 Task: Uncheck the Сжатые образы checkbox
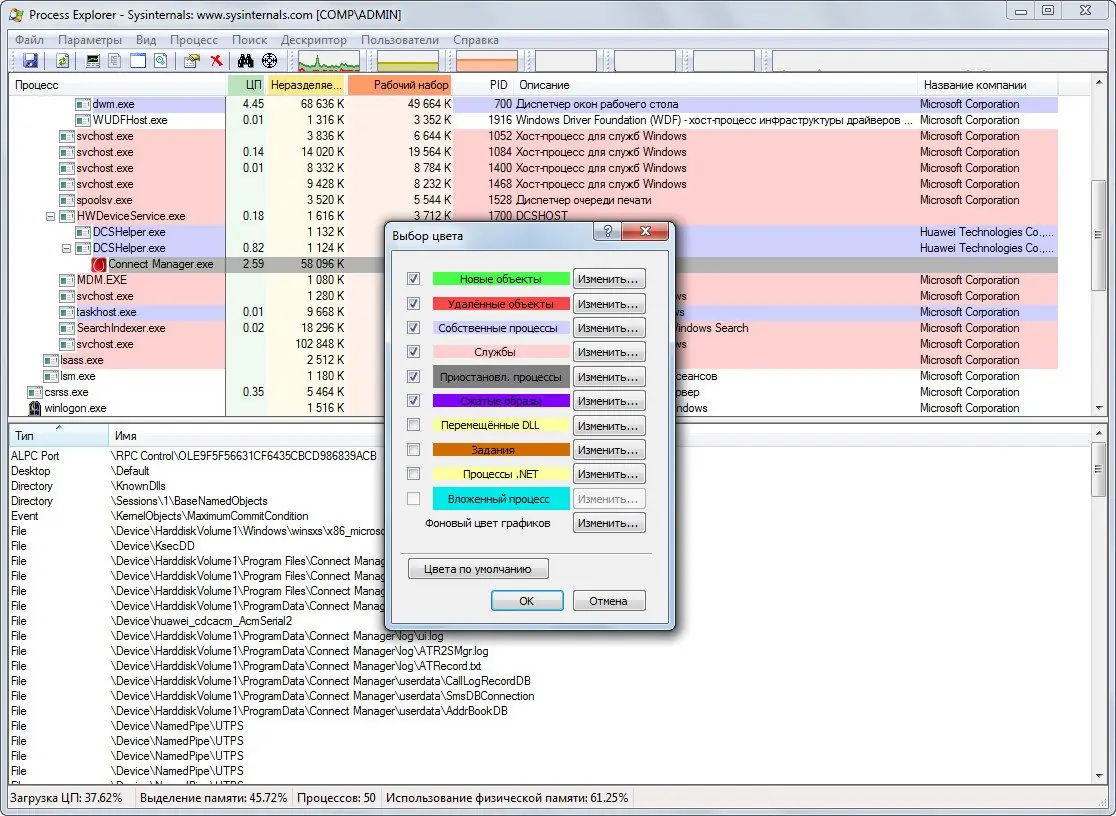click(414, 401)
